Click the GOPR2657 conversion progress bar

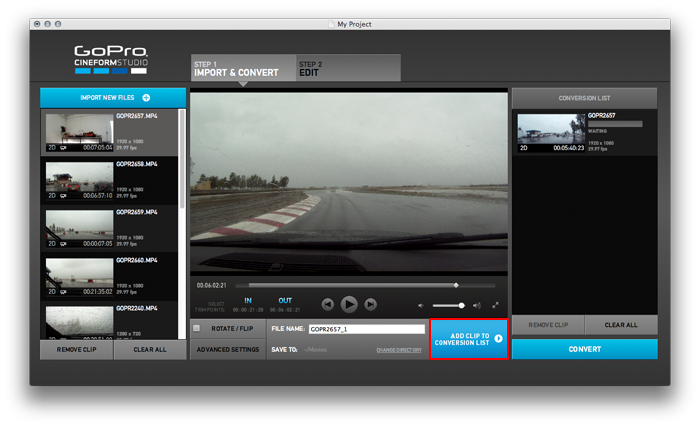click(x=615, y=124)
